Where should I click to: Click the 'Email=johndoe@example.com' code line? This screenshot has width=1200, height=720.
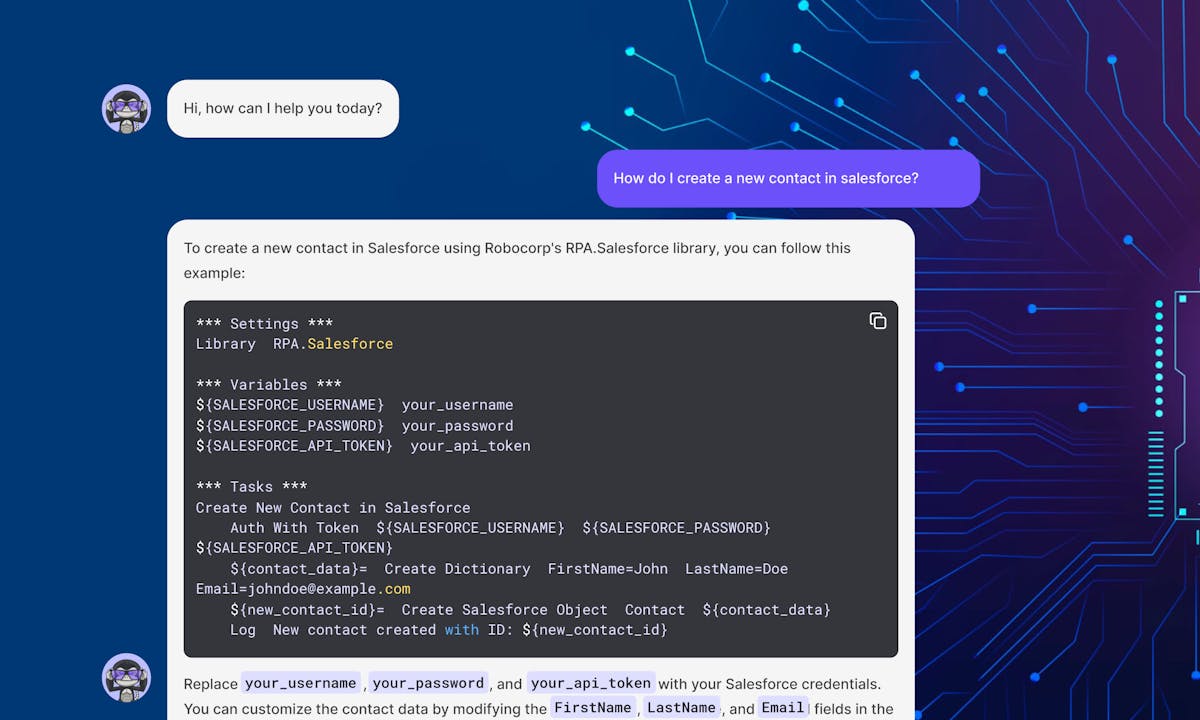point(303,589)
